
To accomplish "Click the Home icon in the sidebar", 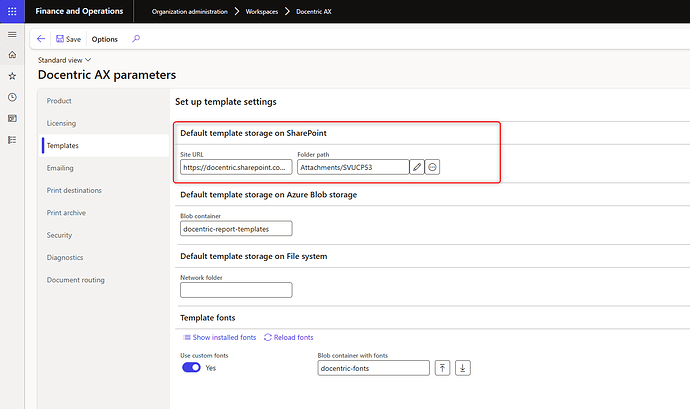I will (12, 55).
